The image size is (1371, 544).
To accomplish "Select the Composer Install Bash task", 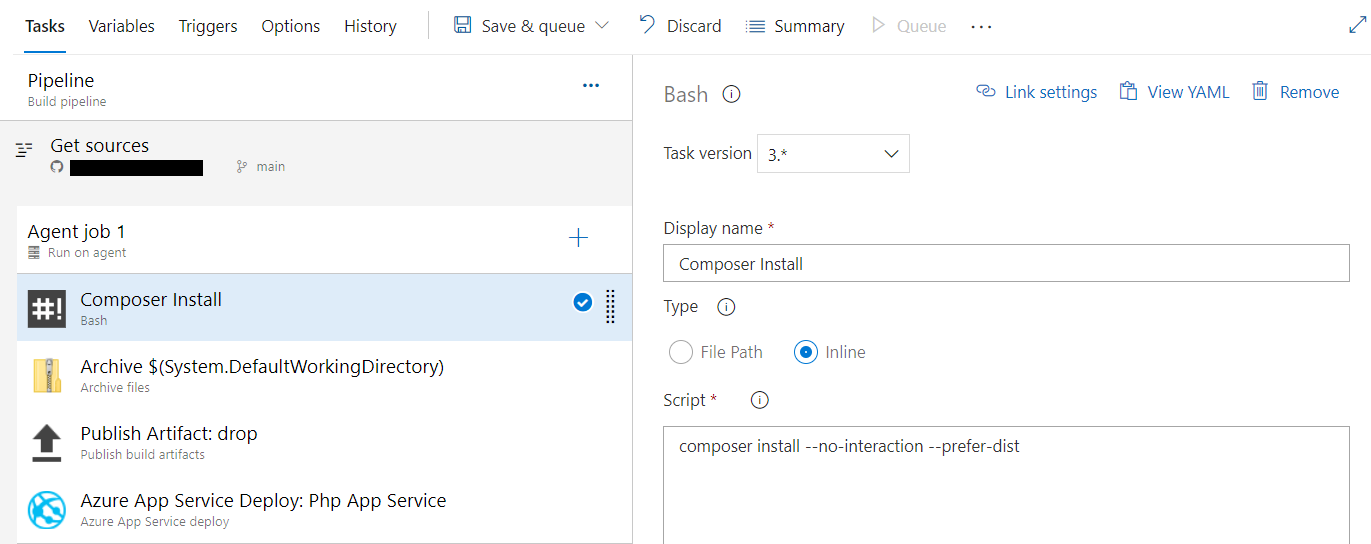I will (324, 307).
